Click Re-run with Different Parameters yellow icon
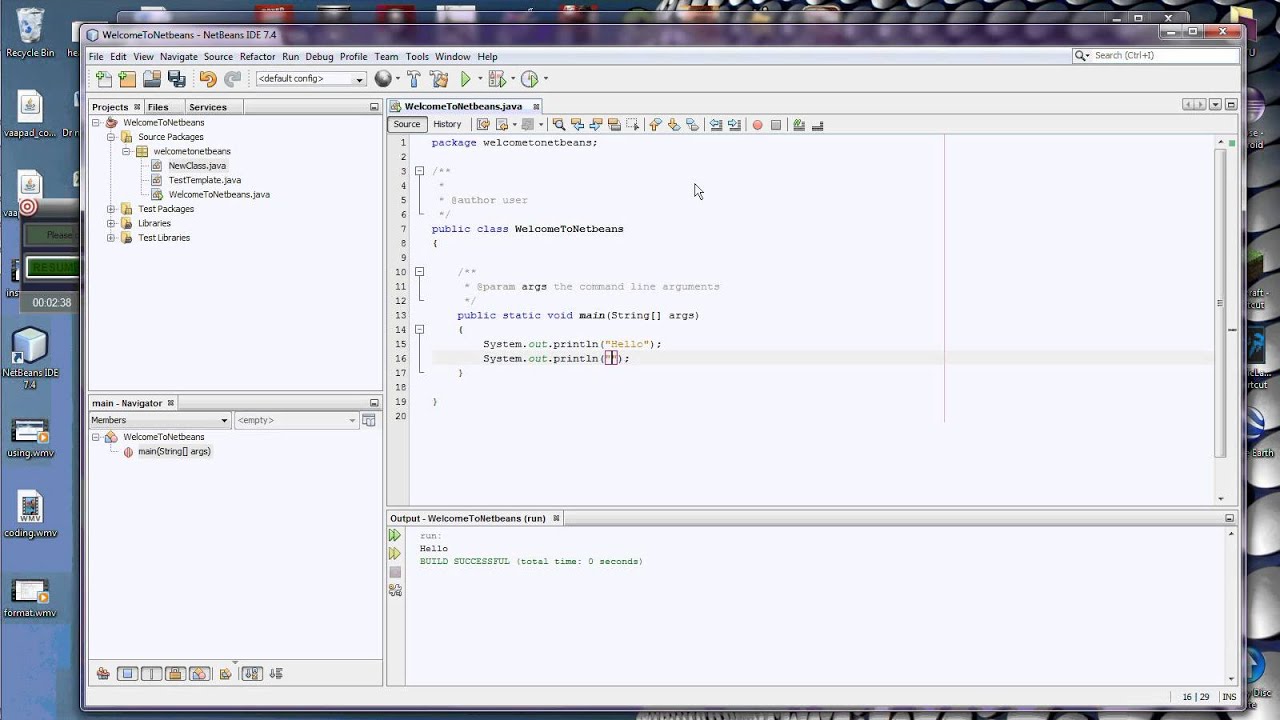The height and width of the screenshot is (720, 1280). (395, 554)
